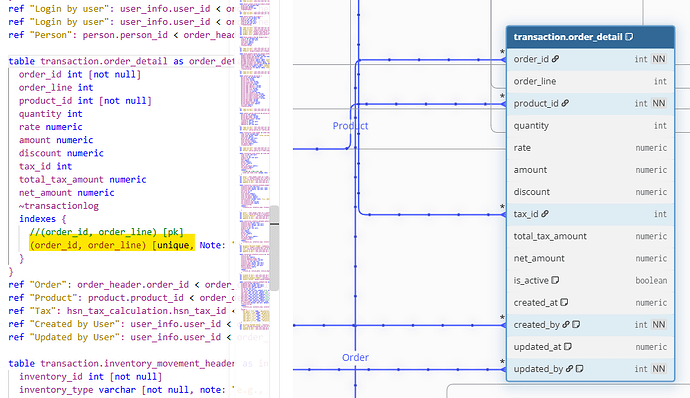The width and height of the screenshot is (690, 398).
Task: Click the NN badge on updated_by row
Action: [659, 369]
